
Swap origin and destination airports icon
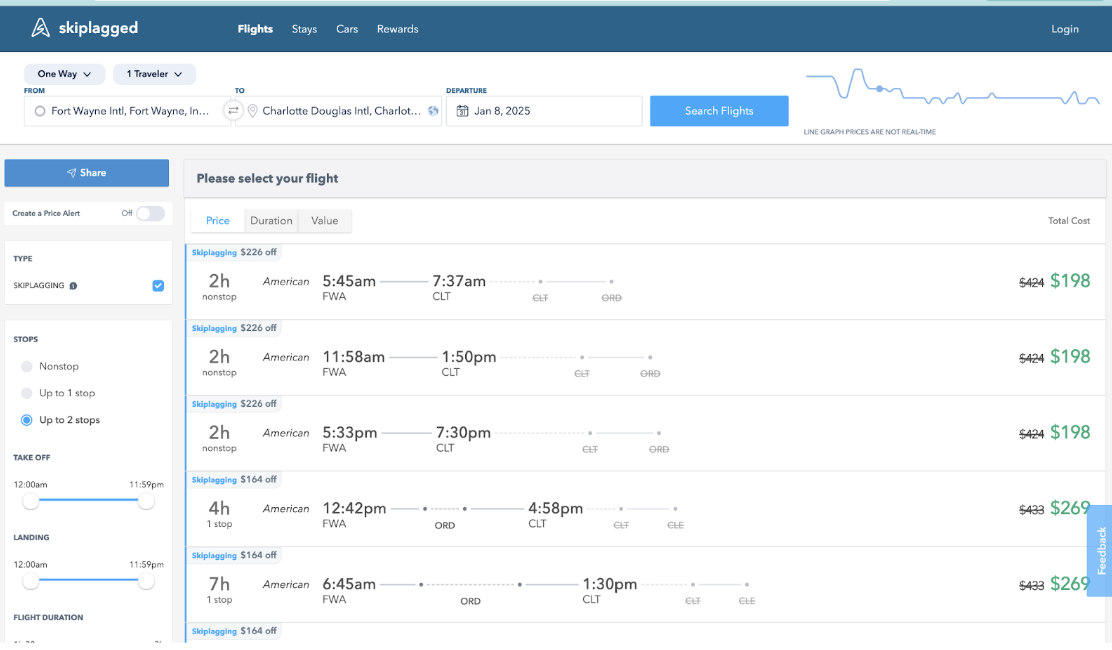pyautogui.click(x=233, y=111)
